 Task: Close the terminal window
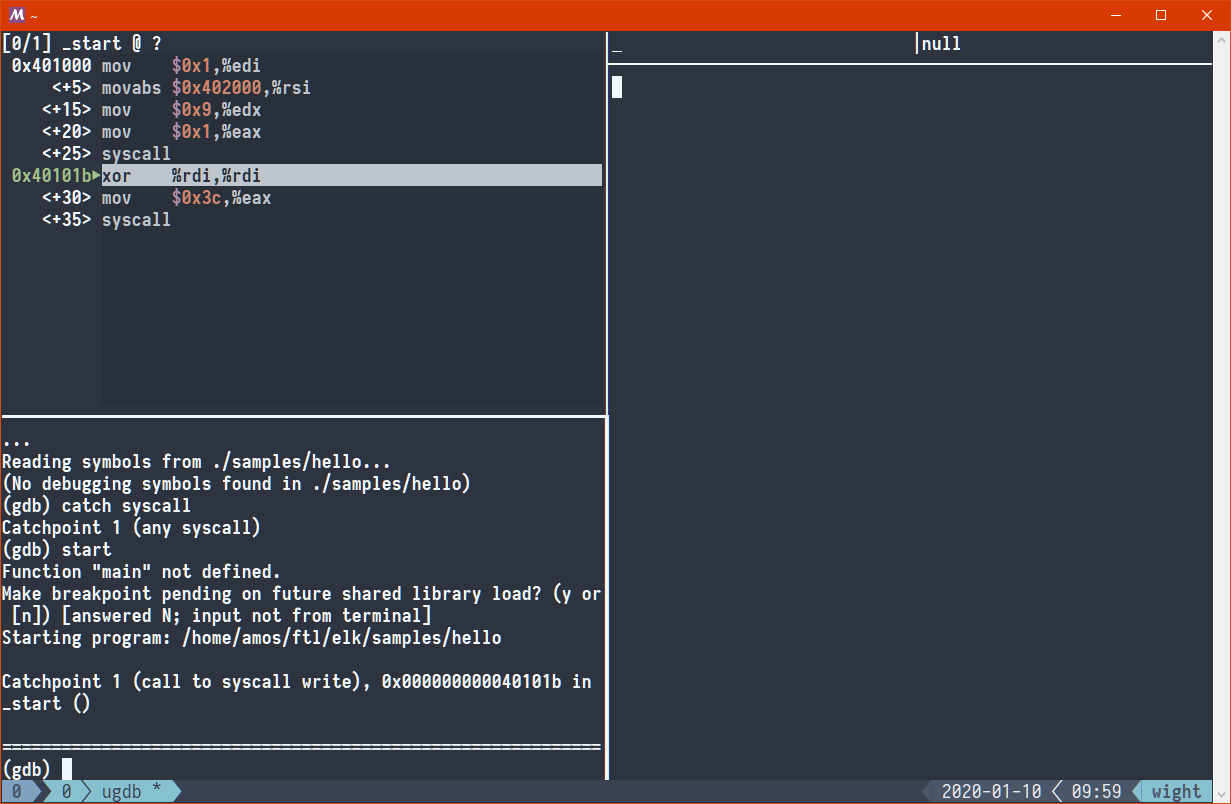tap(1207, 15)
